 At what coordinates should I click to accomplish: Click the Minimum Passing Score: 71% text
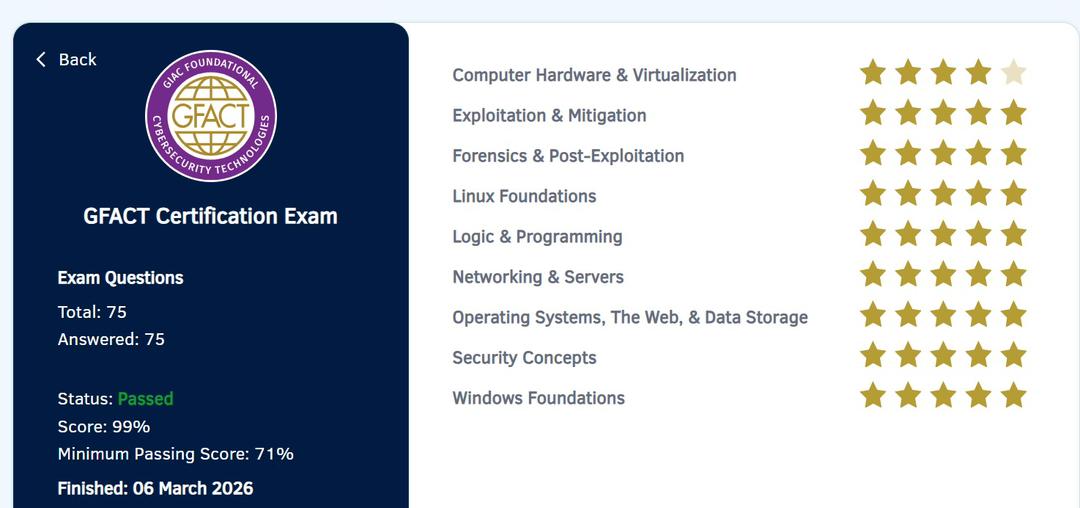click(x=176, y=454)
